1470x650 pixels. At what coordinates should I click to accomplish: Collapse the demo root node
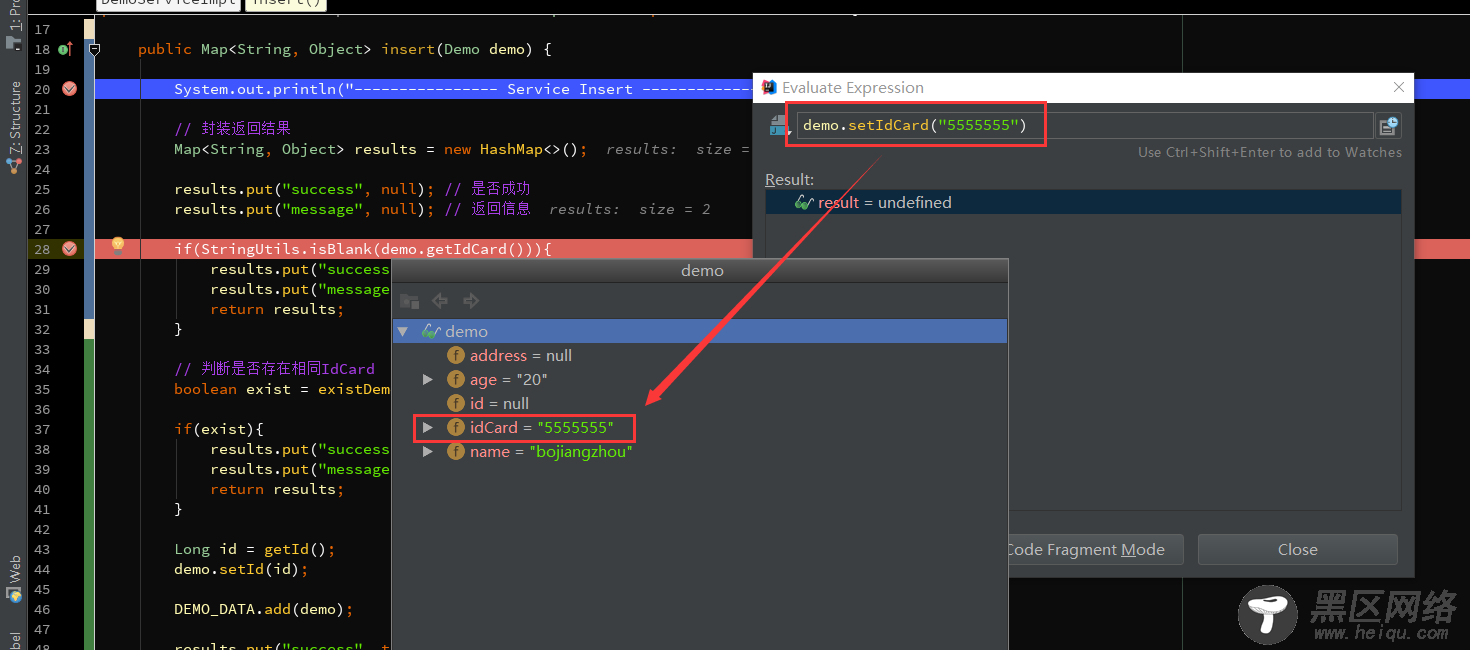[402, 331]
